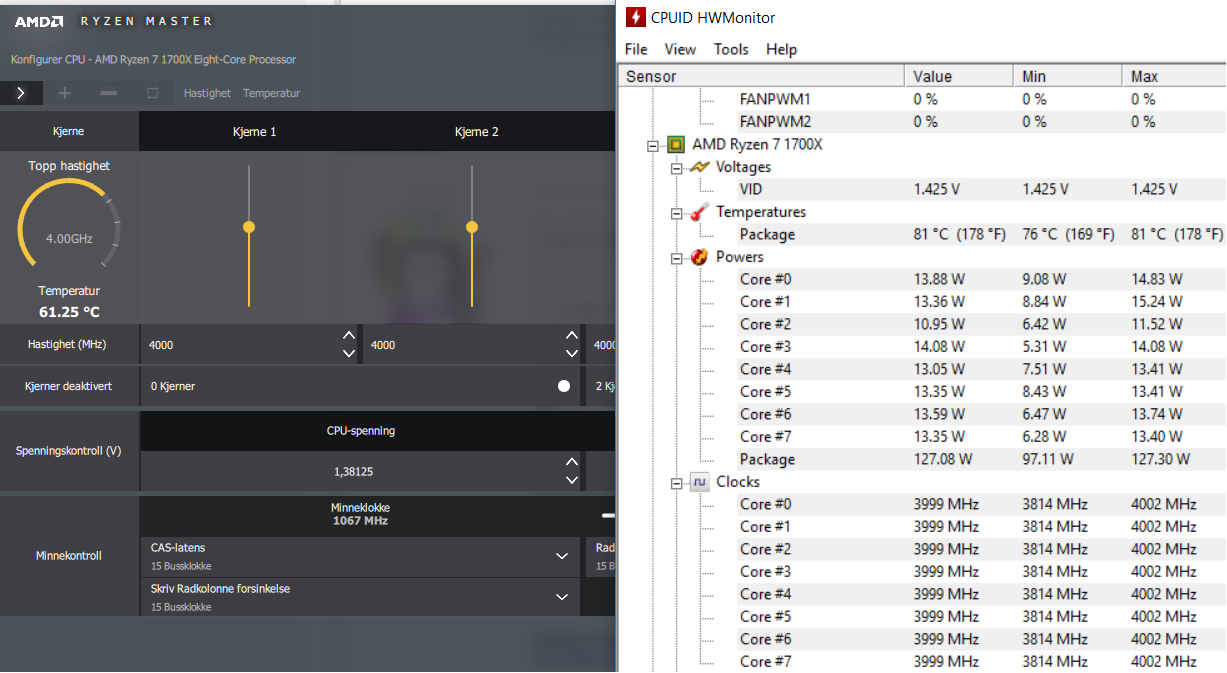The image size is (1227, 673).
Task: Collapse the AMD Ryzen 7 1700X tree node
Action: point(654,145)
